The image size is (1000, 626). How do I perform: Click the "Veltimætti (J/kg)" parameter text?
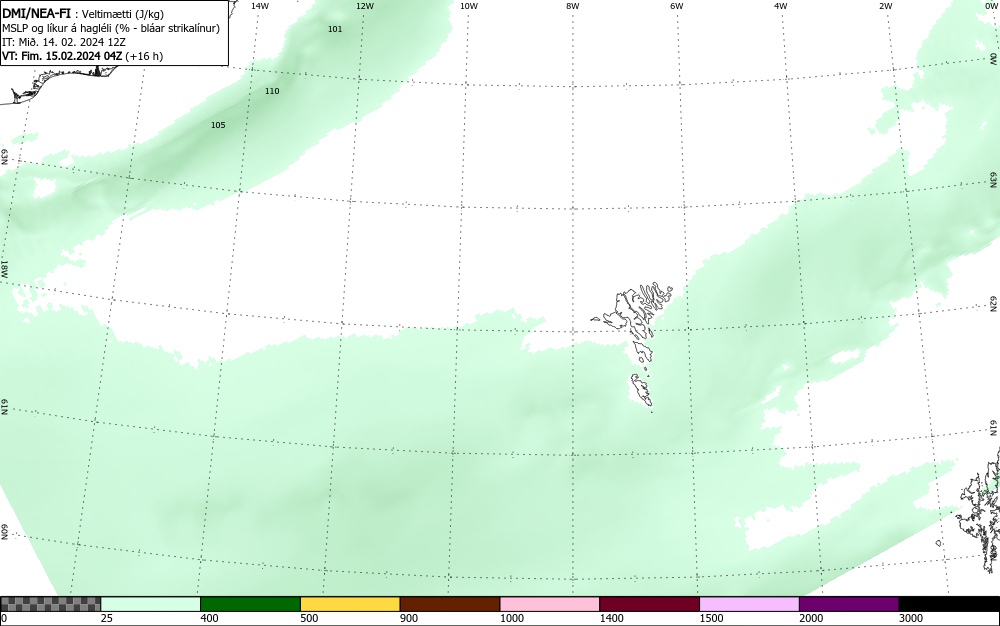(x=123, y=14)
